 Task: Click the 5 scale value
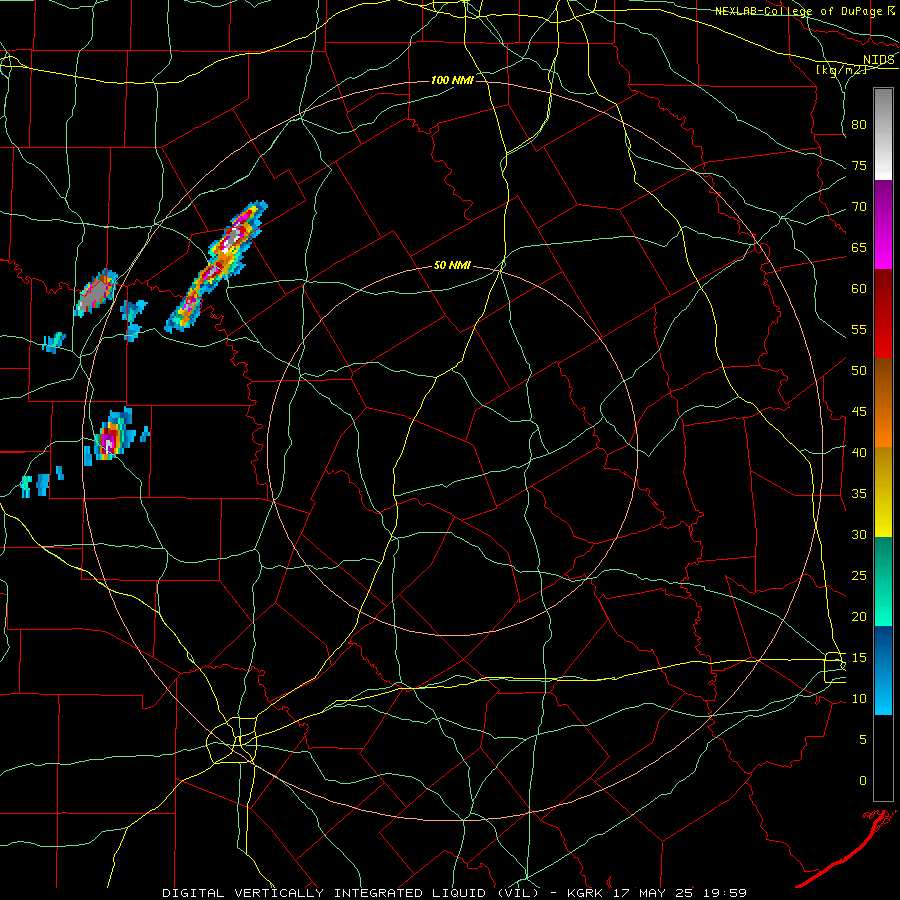[x=863, y=740]
